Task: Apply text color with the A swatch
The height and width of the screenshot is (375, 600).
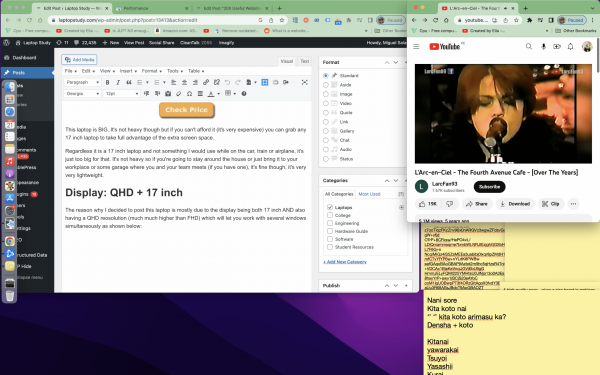Action: click(211, 94)
